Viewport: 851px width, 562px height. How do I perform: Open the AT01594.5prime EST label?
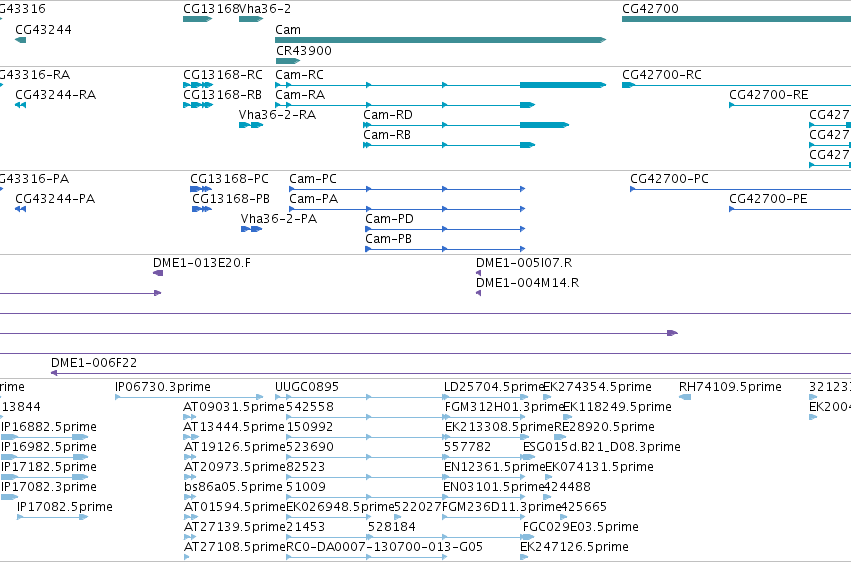(x=234, y=508)
